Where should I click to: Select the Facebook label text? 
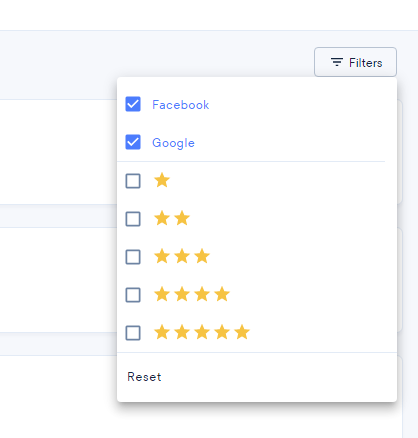[x=181, y=105]
